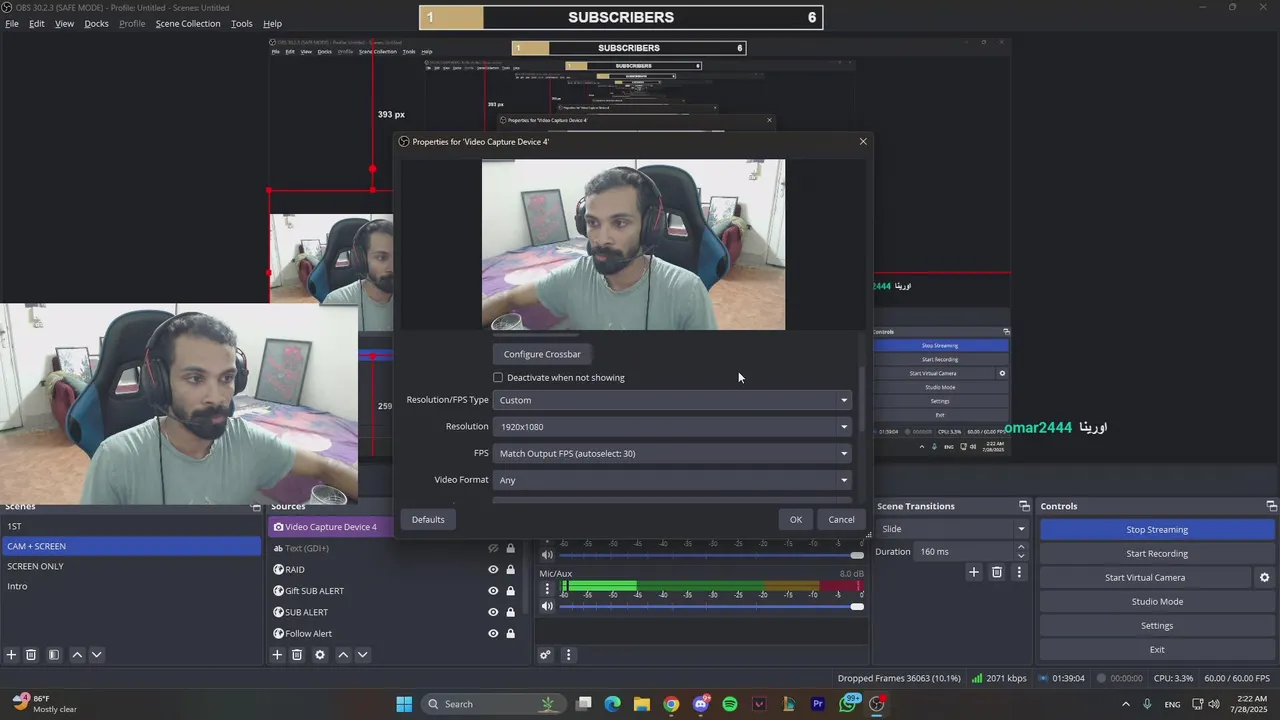Remove selected source with trash icon
The height and width of the screenshot is (720, 1280).
click(297, 655)
